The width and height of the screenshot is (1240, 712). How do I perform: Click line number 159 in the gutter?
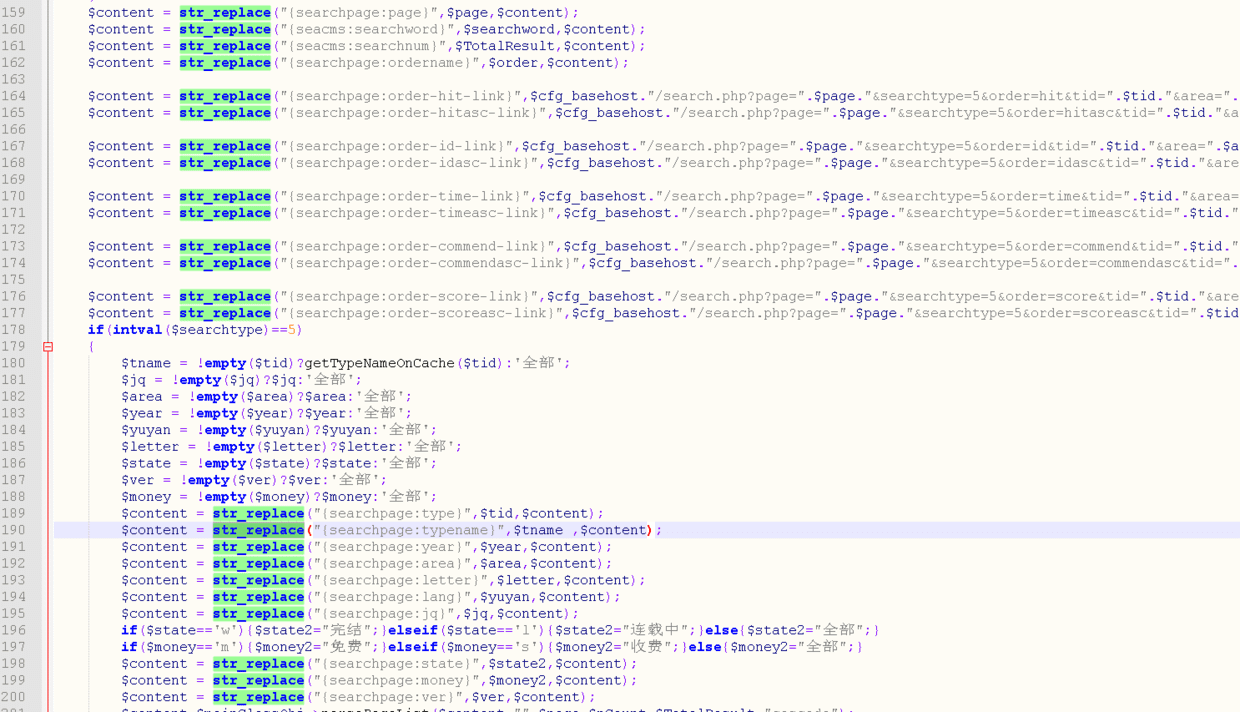pos(13,13)
